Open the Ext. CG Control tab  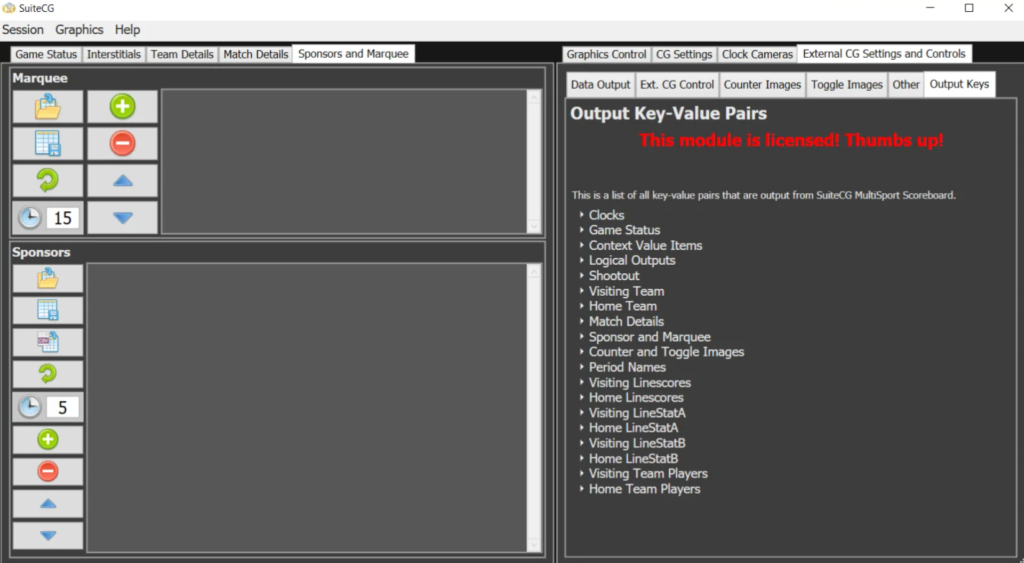(x=677, y=85)
